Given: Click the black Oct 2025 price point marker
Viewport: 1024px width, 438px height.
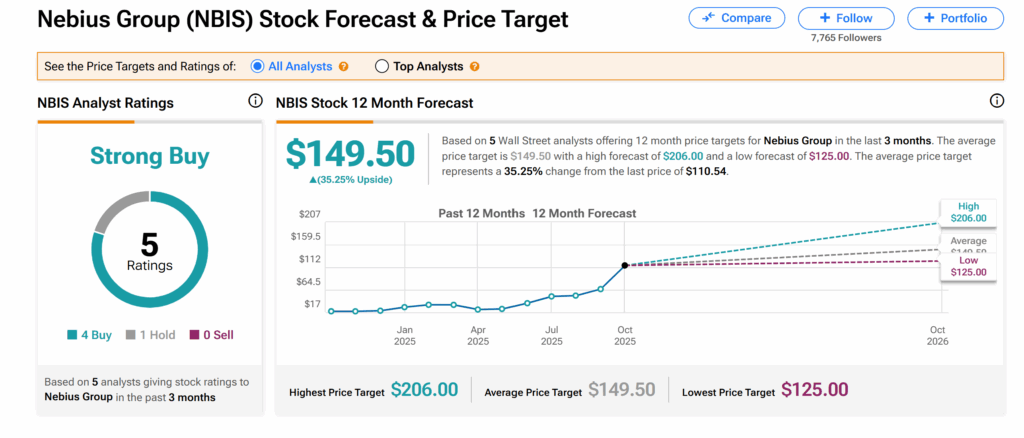Looking at the screenshot, I should 625,265.
